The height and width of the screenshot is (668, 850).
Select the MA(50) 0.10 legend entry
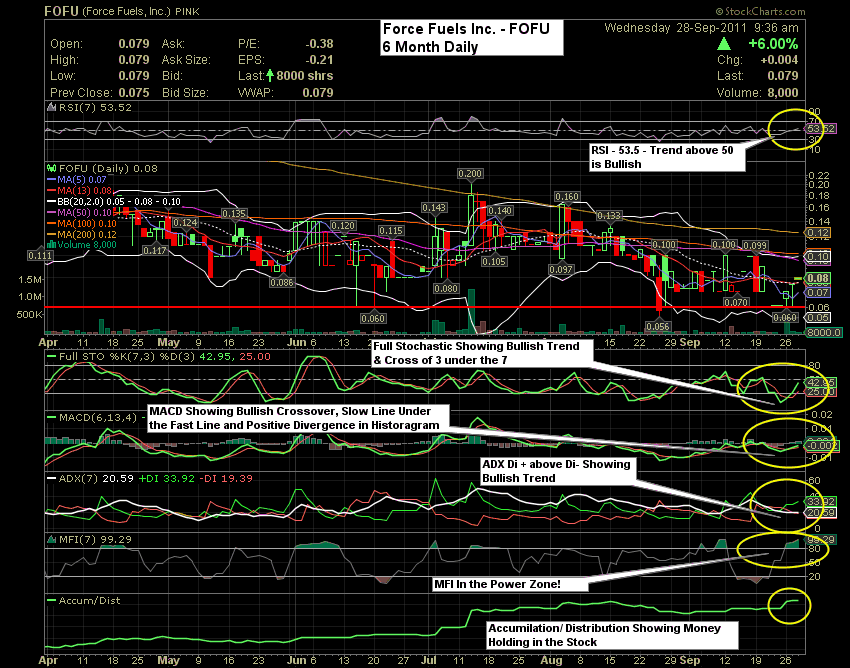point(79,213)
